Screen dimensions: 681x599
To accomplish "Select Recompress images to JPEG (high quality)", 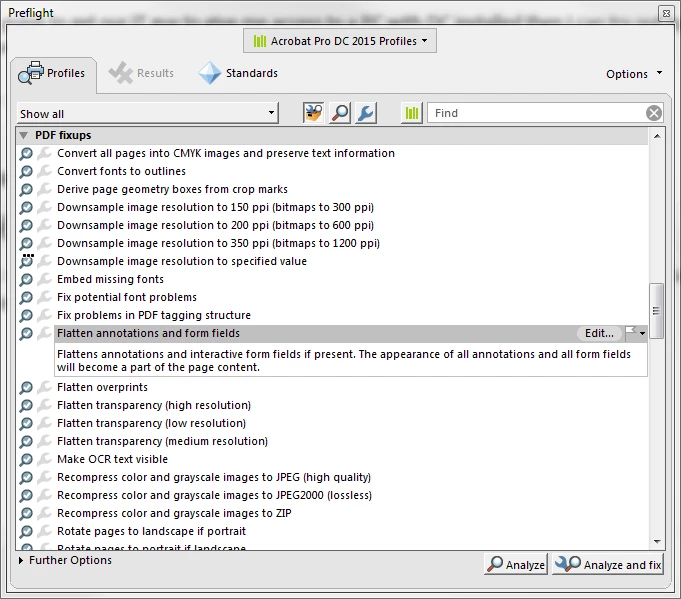I will pyautogui.click(x=214, y=477).
